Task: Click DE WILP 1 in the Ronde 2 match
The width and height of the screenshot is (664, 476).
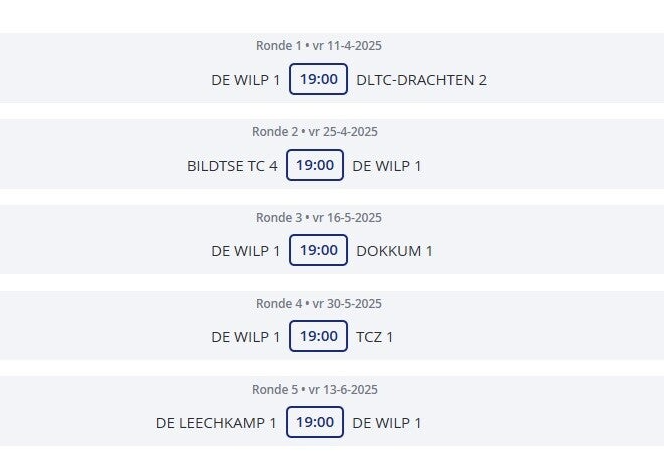Action: click(x=387, y=166)
